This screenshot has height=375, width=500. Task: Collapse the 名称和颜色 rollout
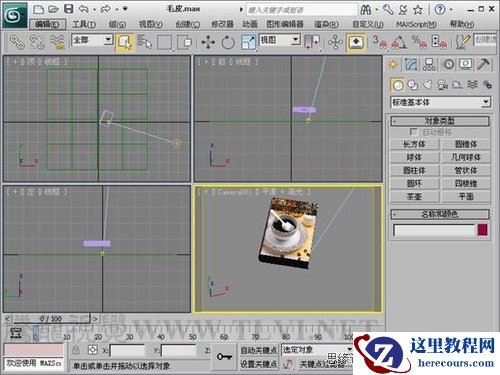coord(440,214)
